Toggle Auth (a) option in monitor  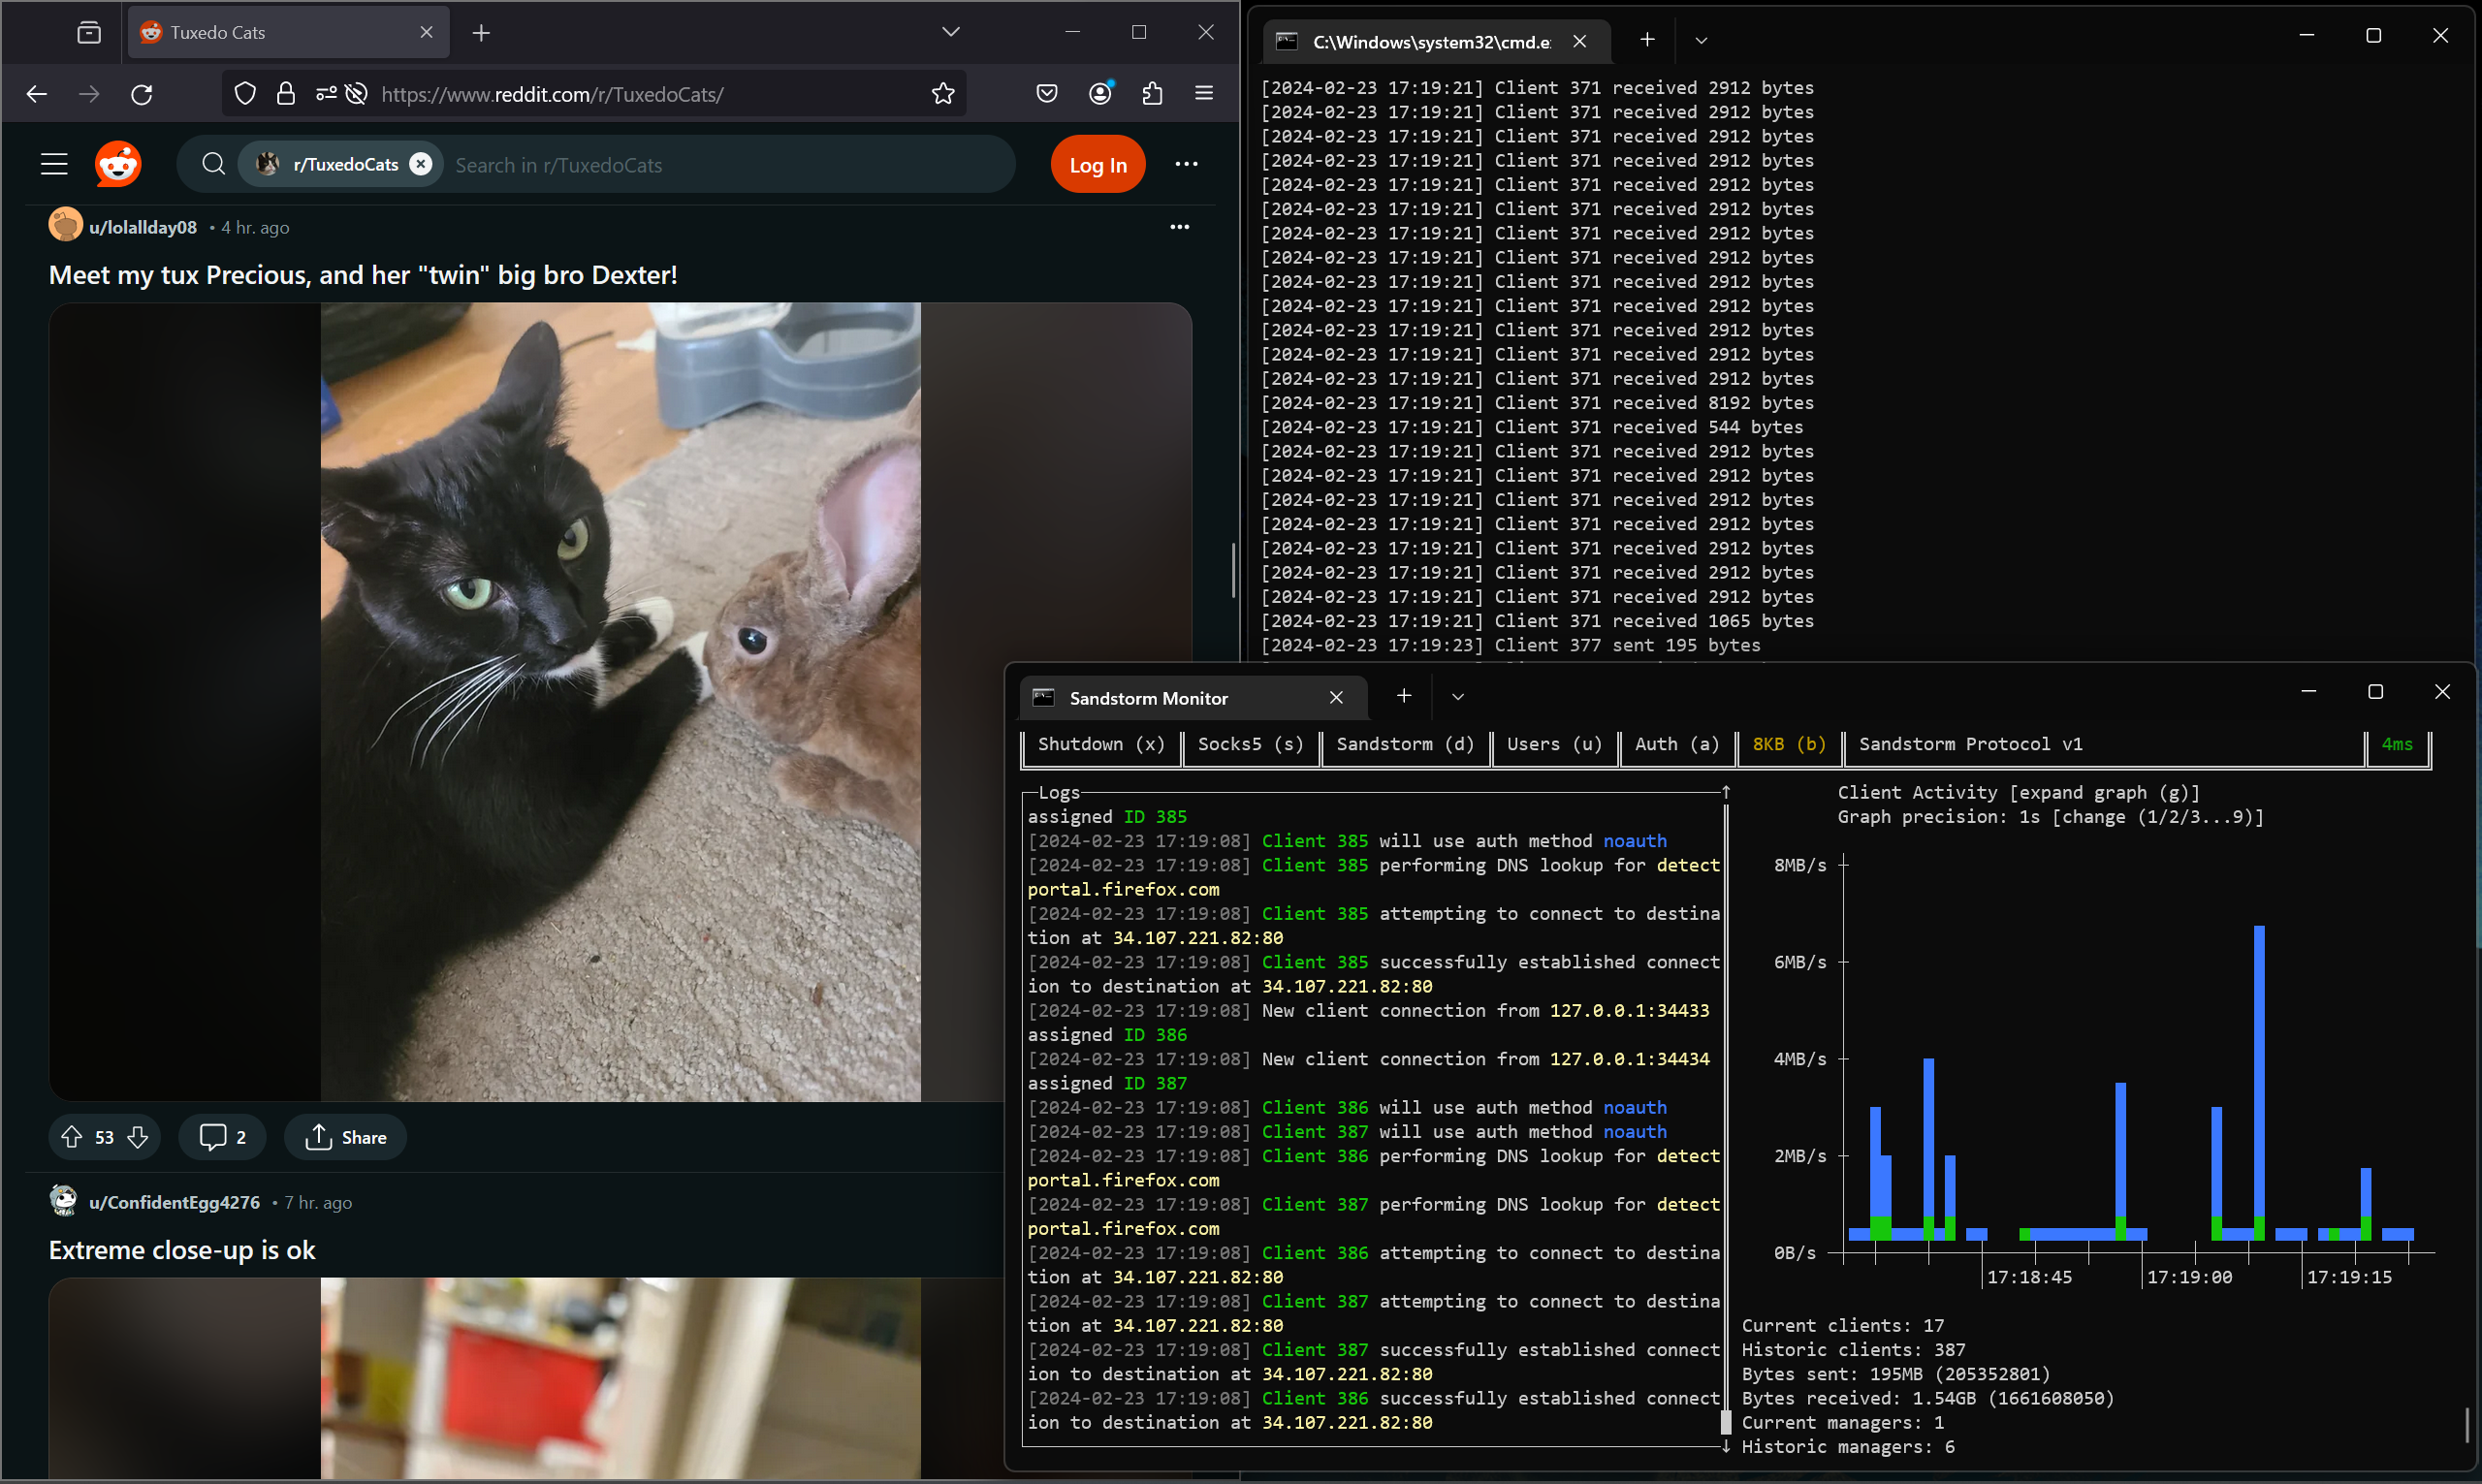tap(1676, 744)
